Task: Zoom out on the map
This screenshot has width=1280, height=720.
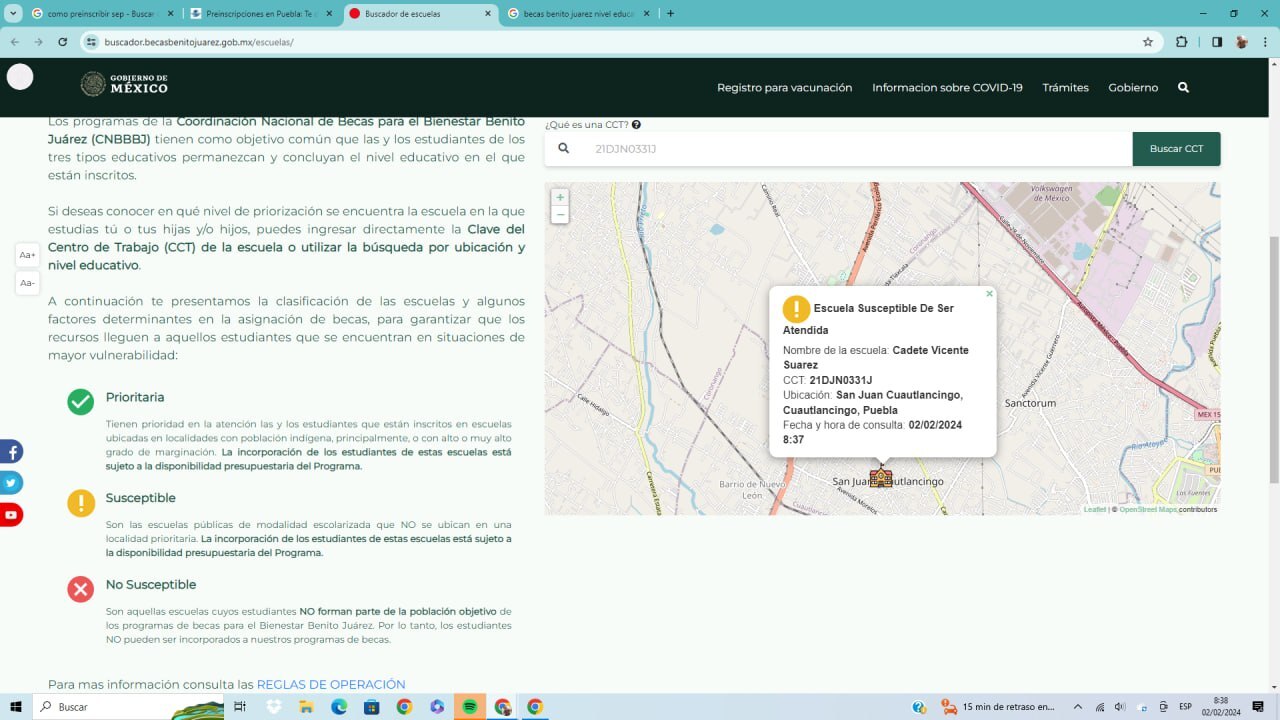Action: (x=560, y=215)
